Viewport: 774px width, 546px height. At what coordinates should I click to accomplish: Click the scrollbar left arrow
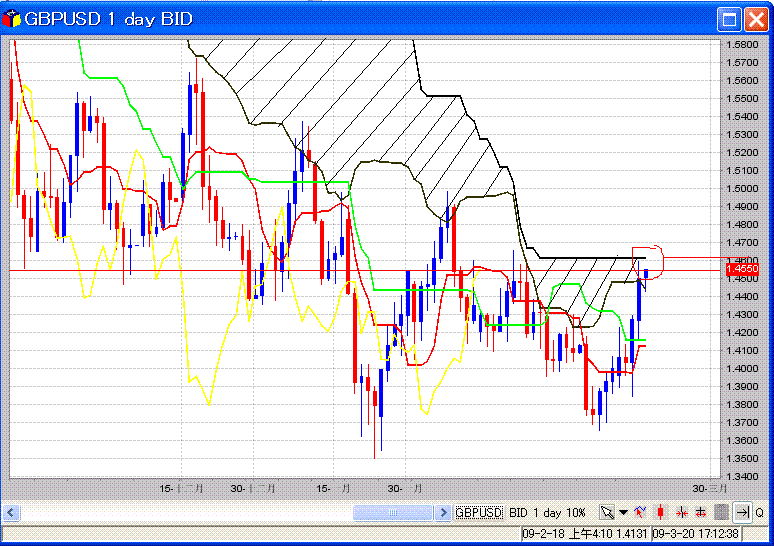[11, 512]
